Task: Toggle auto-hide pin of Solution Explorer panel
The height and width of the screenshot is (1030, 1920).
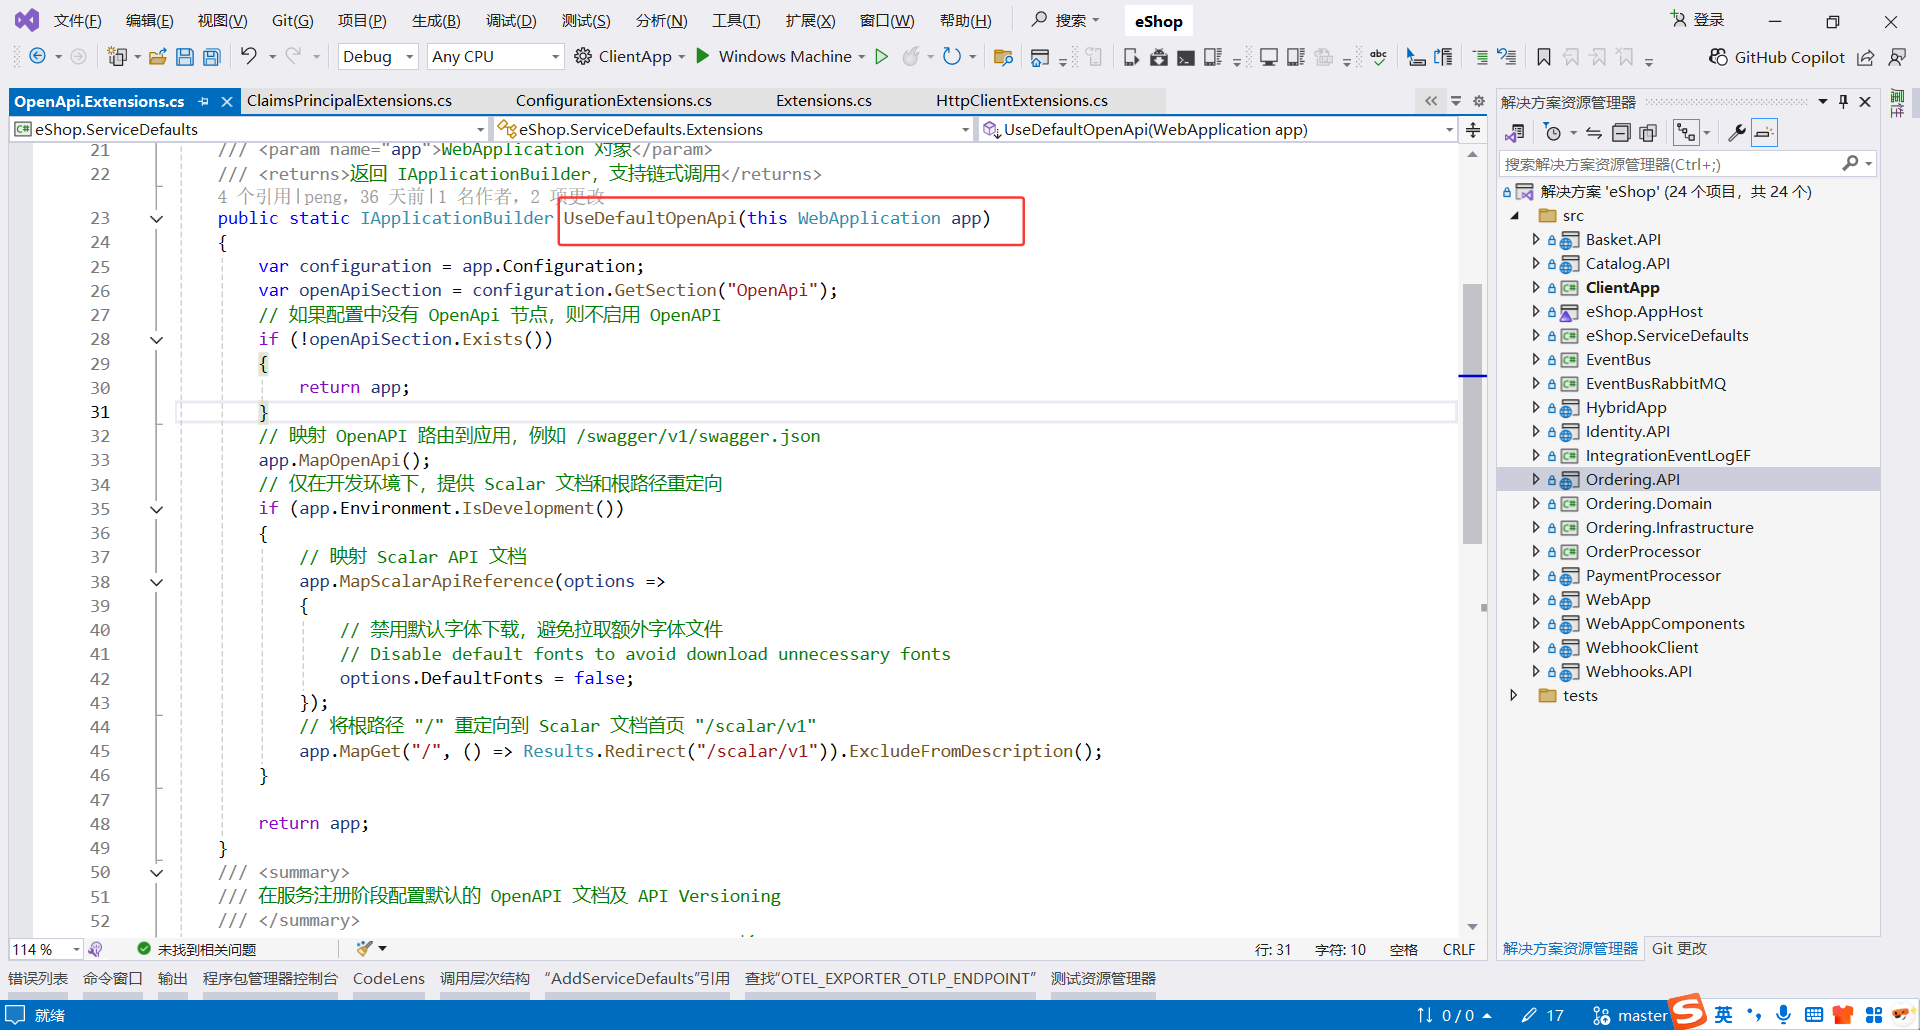Action: pyautogui.click(x=1843, y=102)
